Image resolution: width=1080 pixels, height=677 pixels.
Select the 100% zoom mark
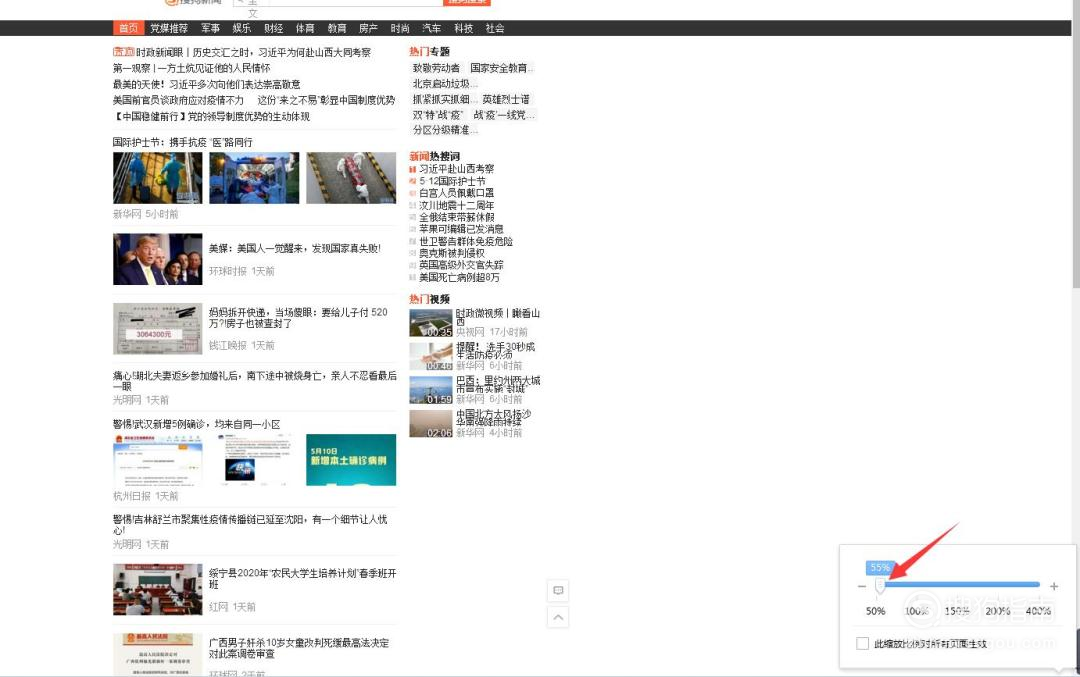pos(916,611)
